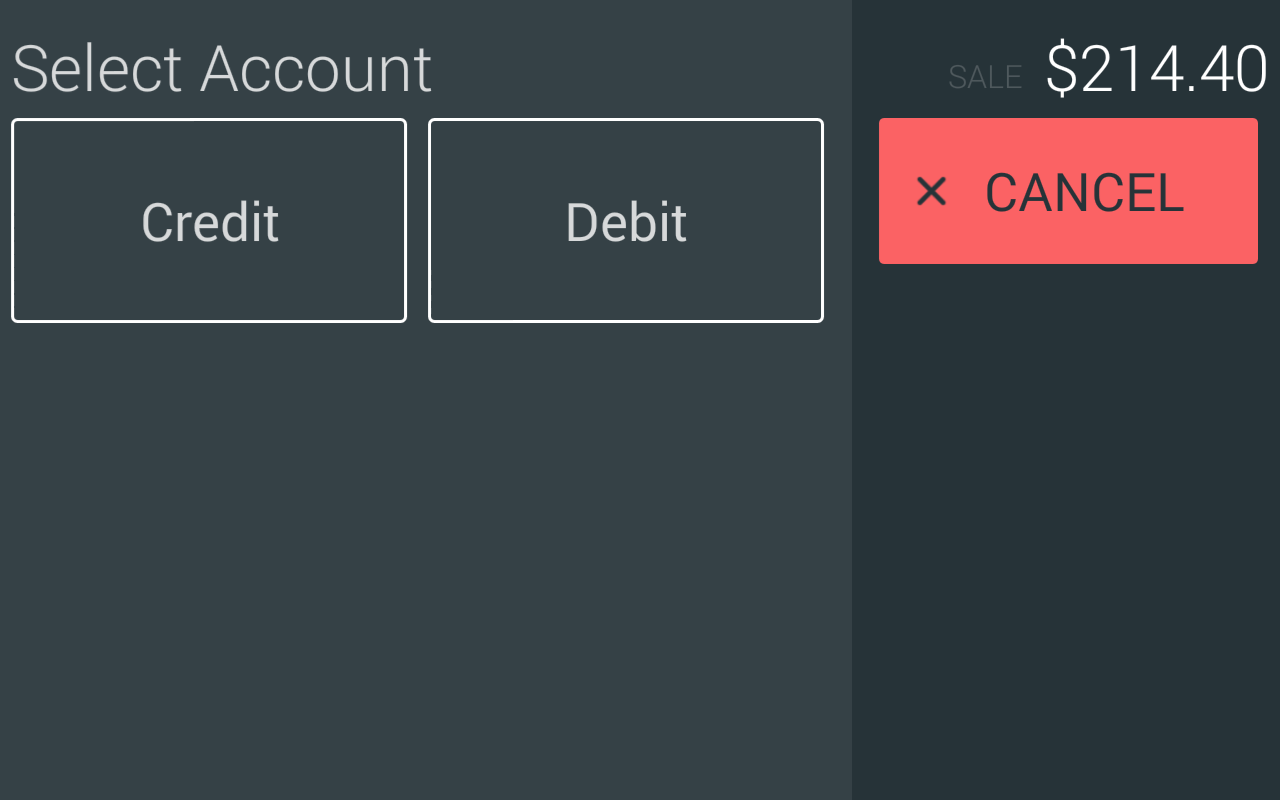
Task: Click empty area below the Credit button
Action: coord(209,500)
